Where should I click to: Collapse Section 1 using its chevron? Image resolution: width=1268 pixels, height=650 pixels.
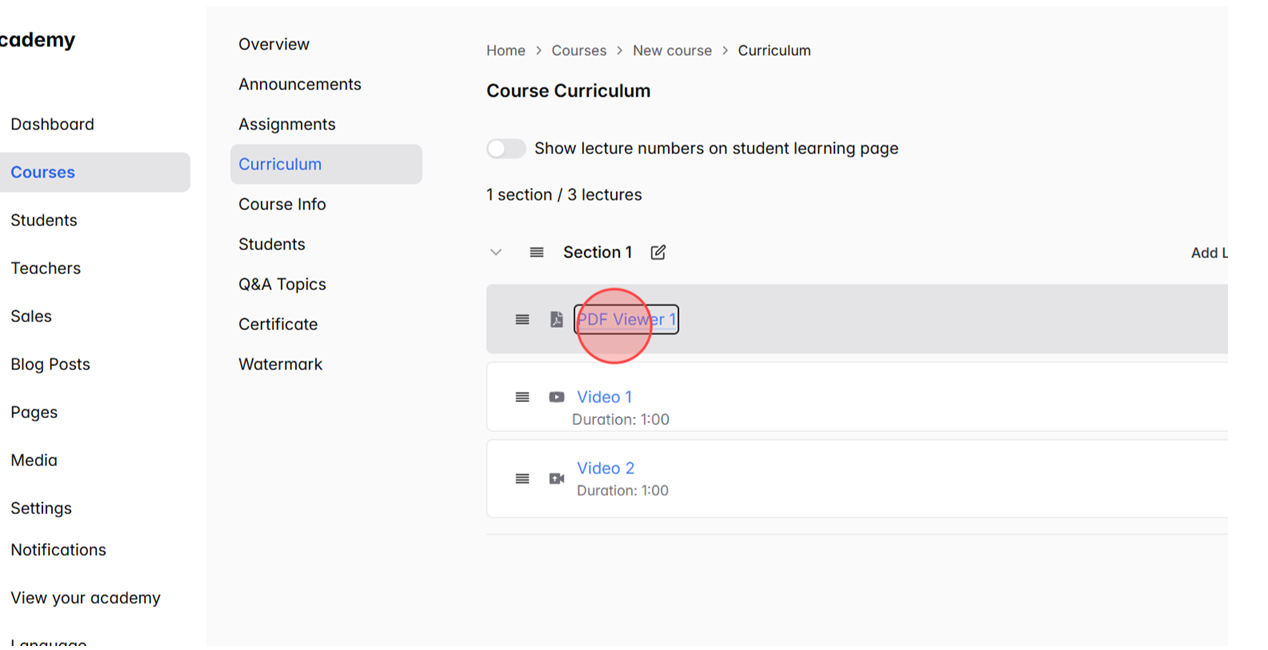[x=496, y=252]
